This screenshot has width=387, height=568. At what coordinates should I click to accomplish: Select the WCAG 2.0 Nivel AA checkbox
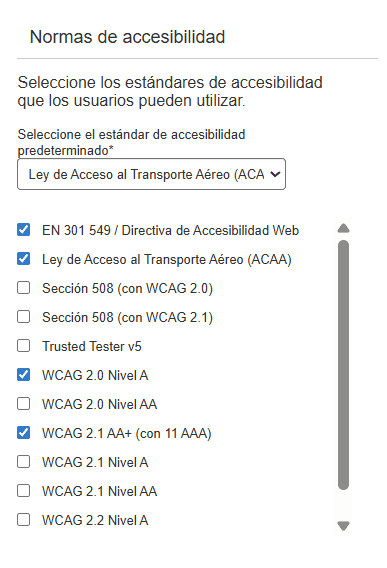(24, 404)
